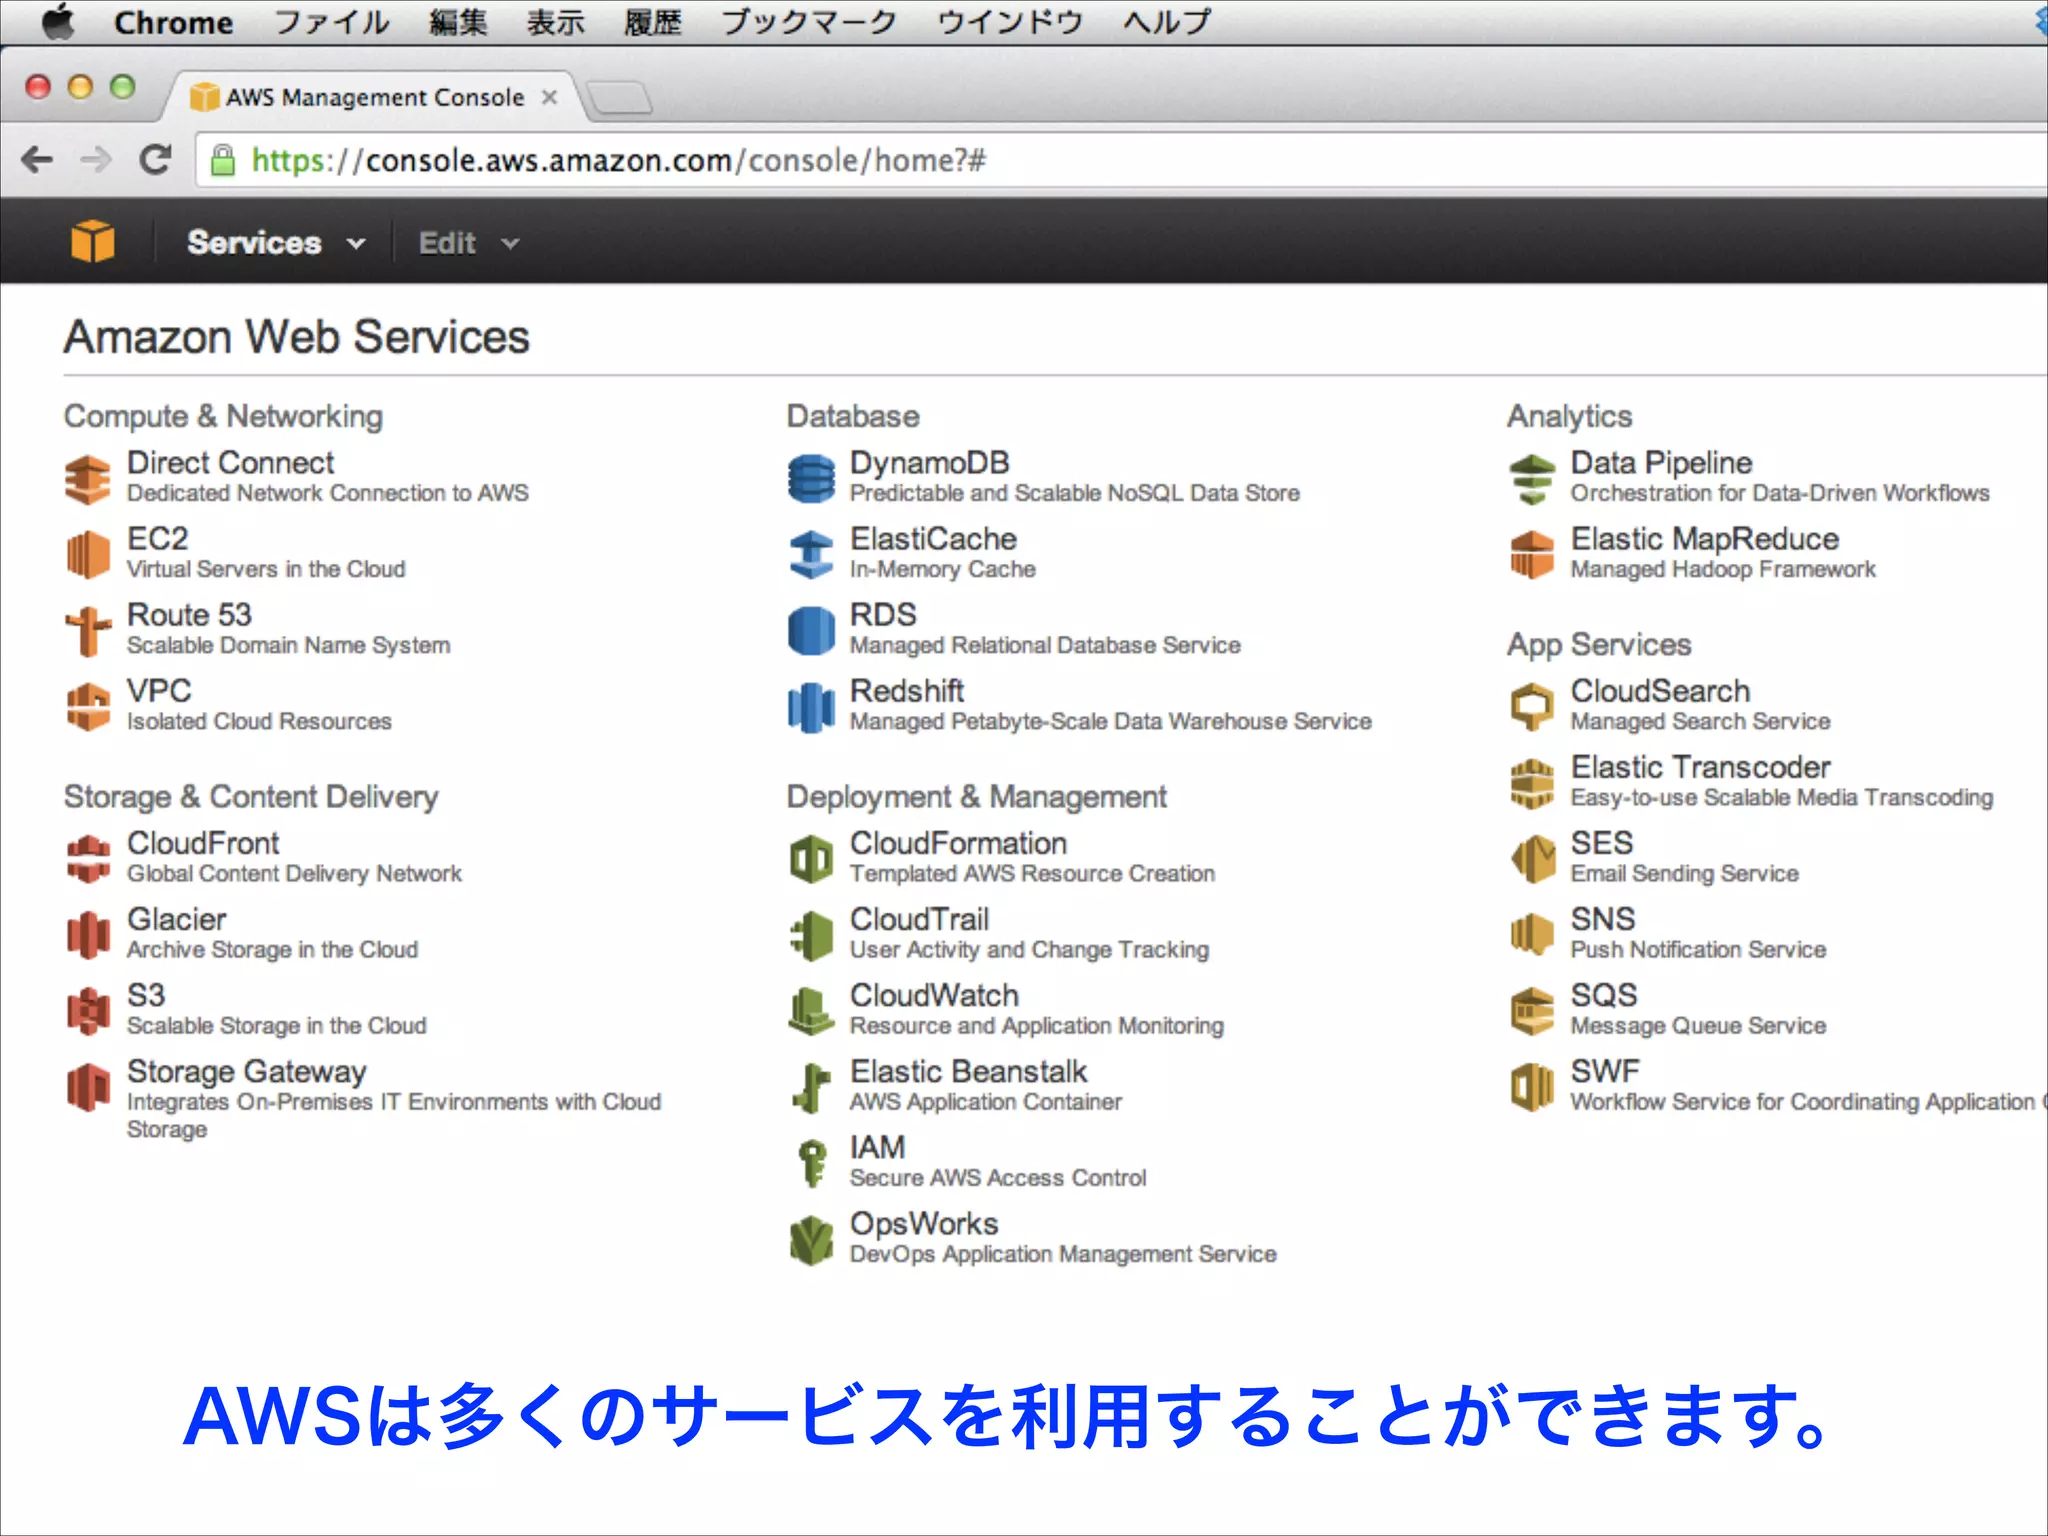Open the SQS service link
The image size is (2048, 1536).
click(x=1603, y=995)
